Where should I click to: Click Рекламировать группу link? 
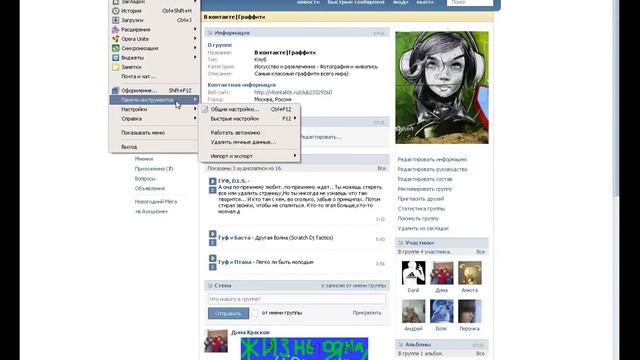(x=425, y=189)
